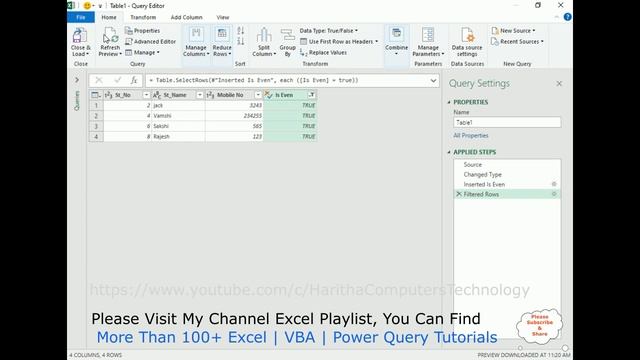Expand the formula bar with the chevron

click(x=433, y=80)
